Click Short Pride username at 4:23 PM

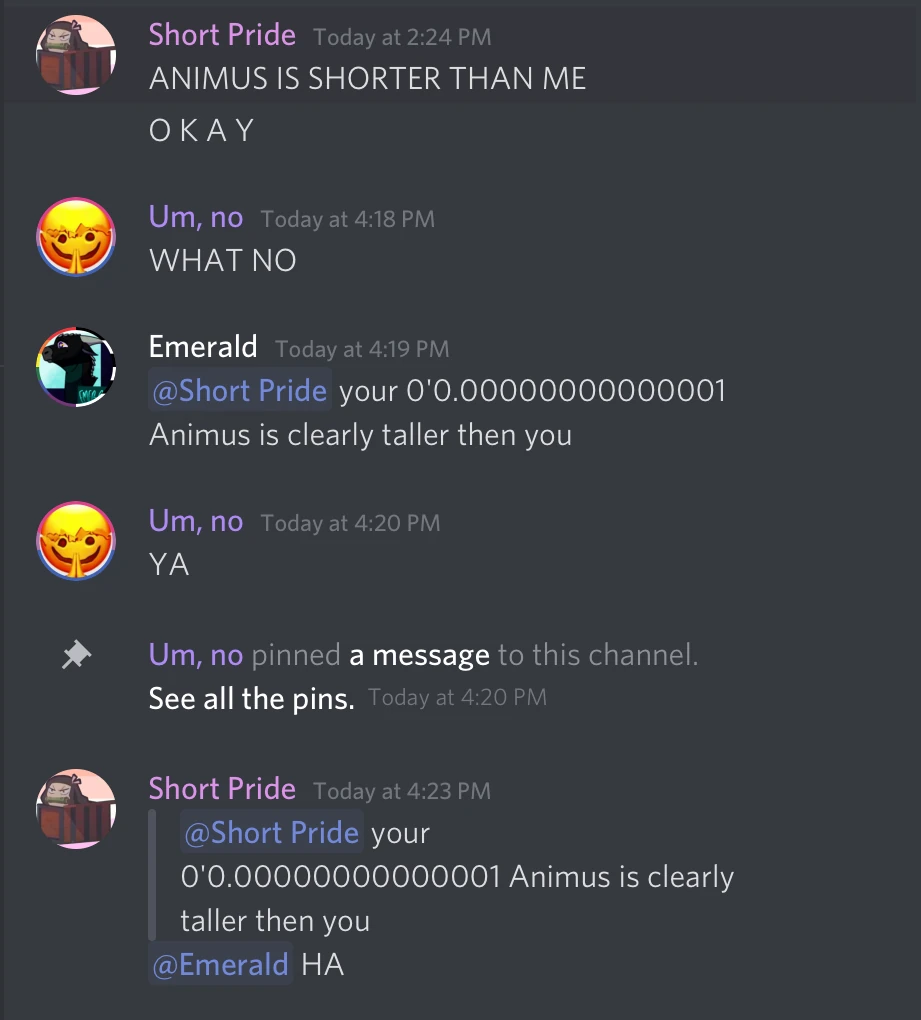click(222, 789)
